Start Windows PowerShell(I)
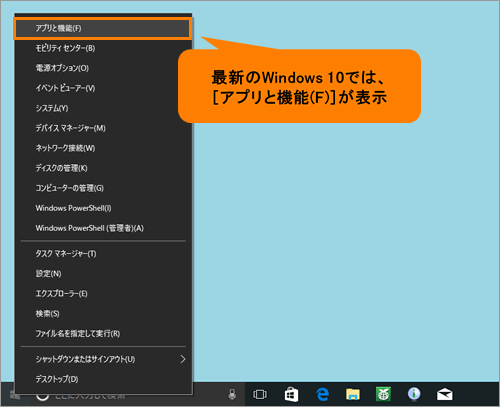Image resolution: width=500 pixels, height=407 pixels. [x=103, y=208]
